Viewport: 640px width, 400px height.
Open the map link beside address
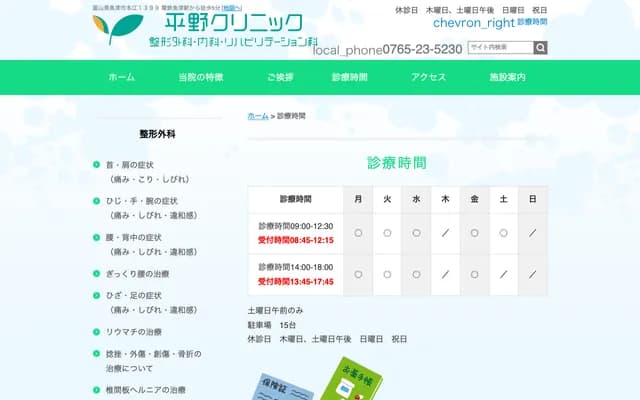[232, 8]
